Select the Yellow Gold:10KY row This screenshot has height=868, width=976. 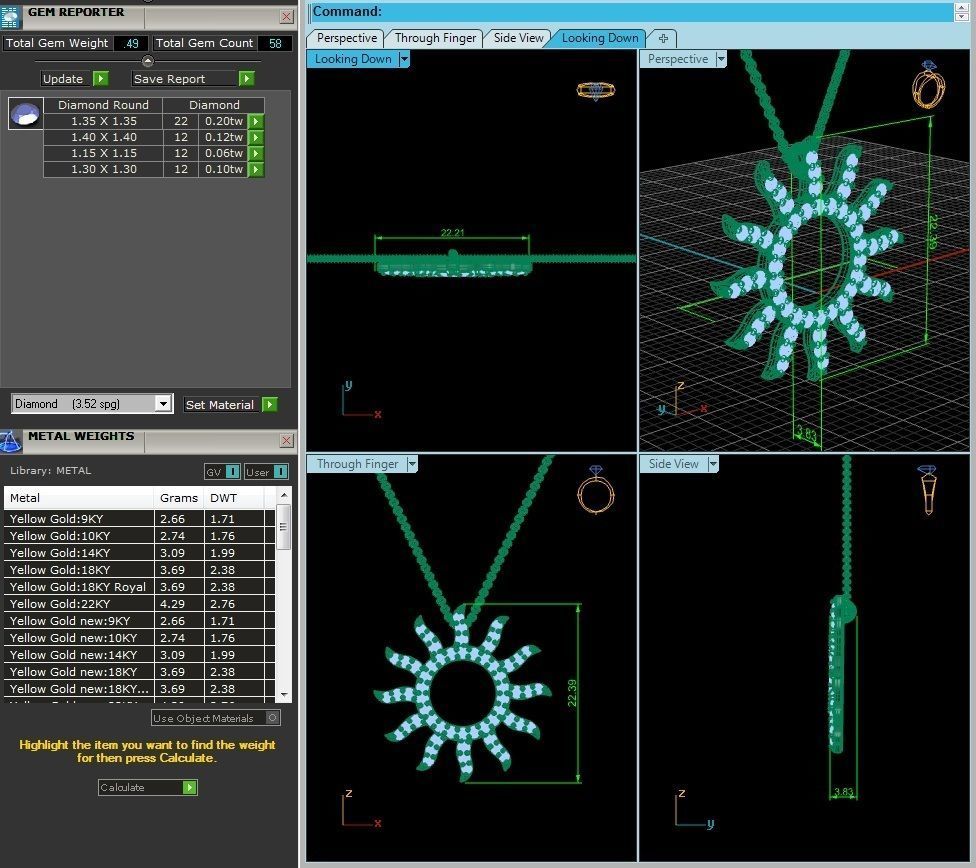pyautogui.click(x=139, y=535)
